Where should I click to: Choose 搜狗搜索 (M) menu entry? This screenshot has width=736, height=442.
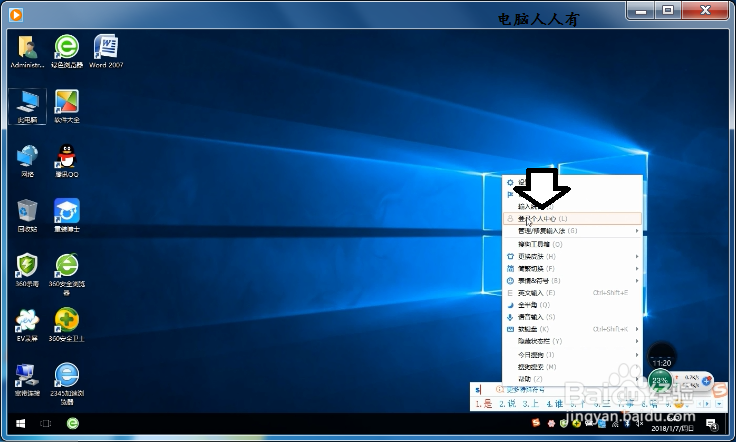click(572, 366)
